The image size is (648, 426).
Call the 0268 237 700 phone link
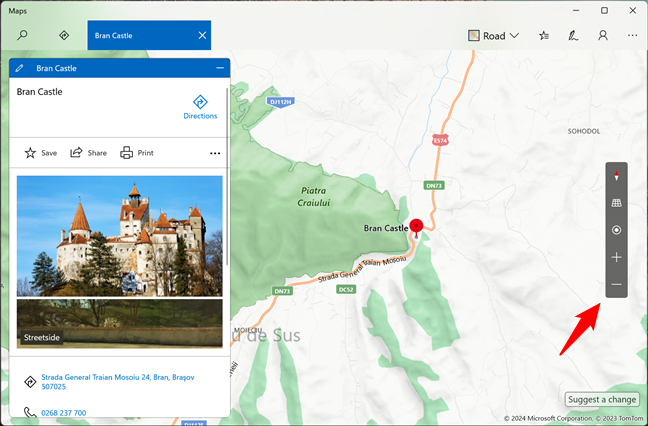point(64,413)
